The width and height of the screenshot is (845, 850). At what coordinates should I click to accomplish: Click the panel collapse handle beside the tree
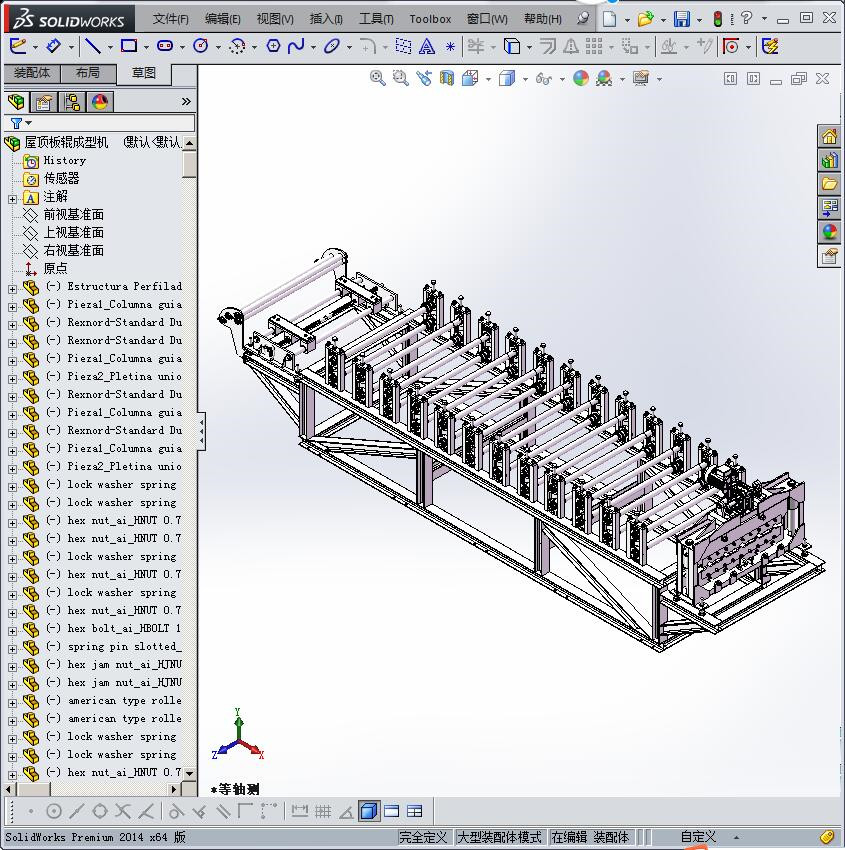click(x=201, y=431)
